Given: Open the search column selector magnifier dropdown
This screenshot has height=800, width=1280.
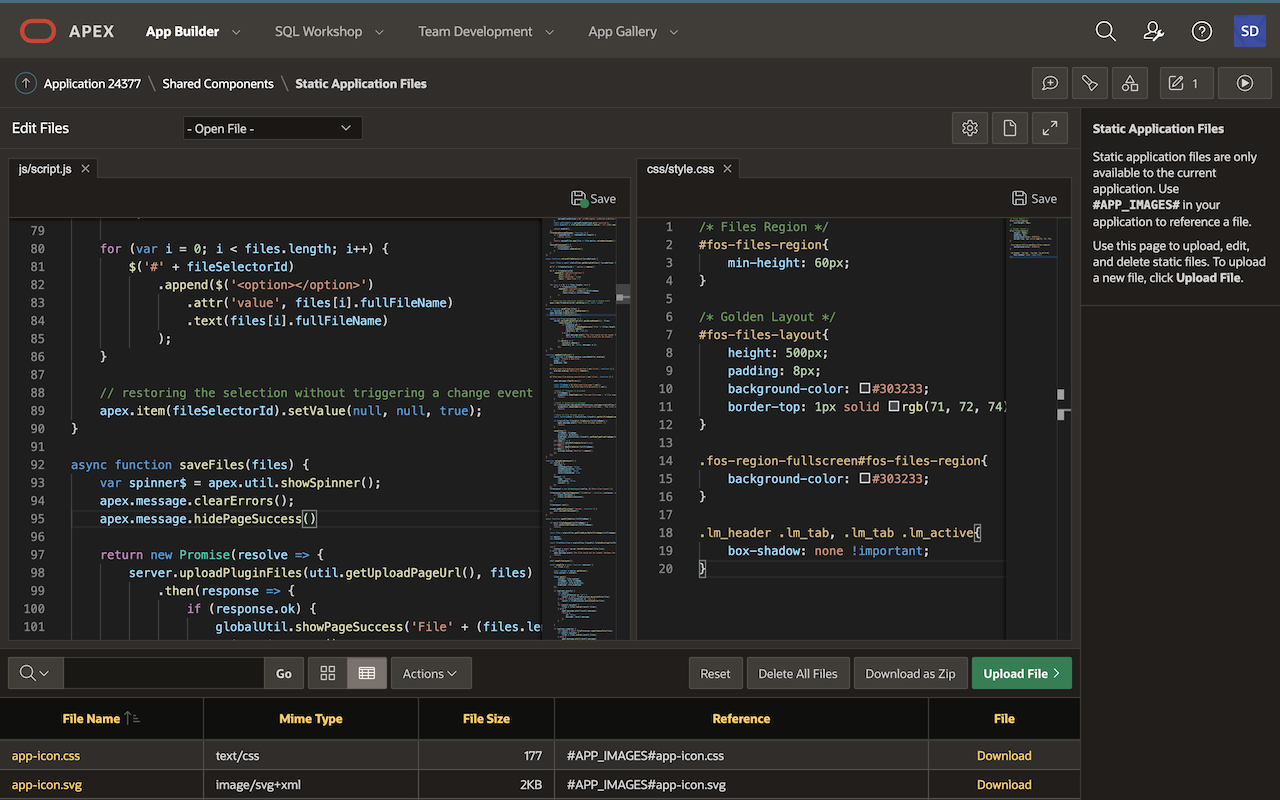Looking at the screenshot, I should click(35, 673).
